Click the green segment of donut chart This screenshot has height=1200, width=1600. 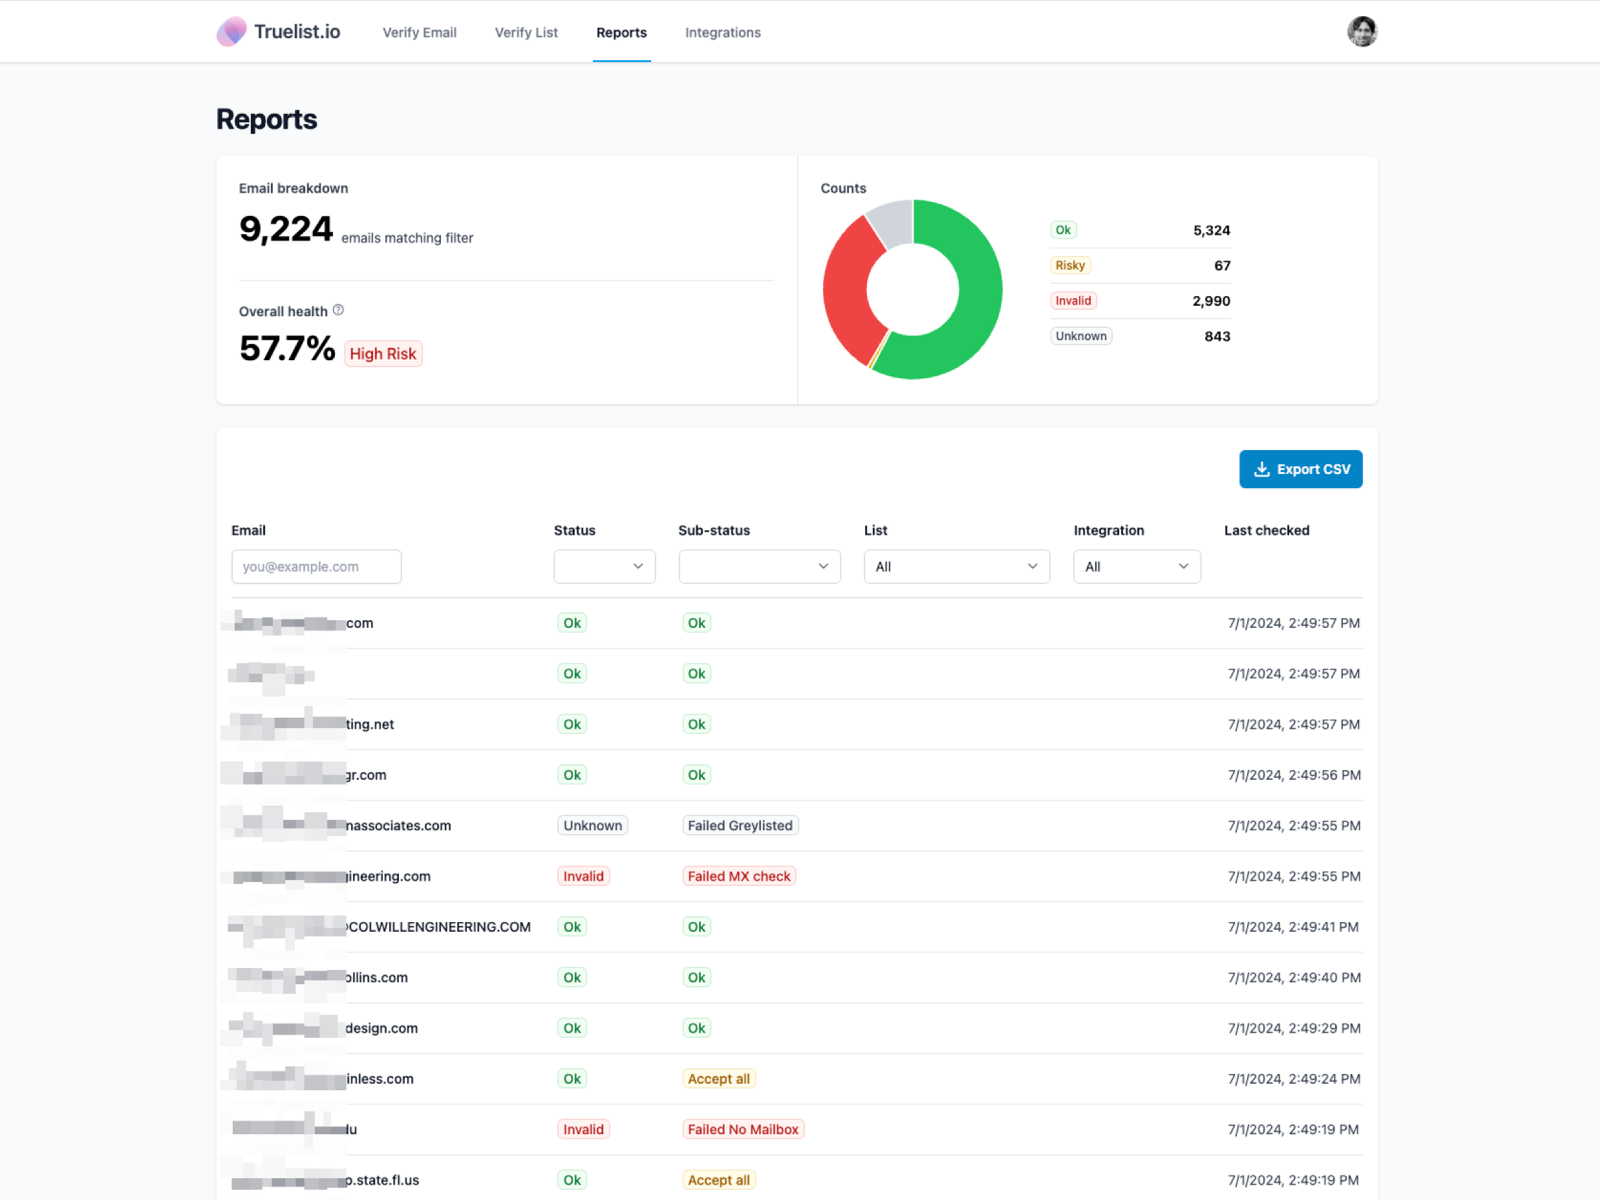point(977,300)
